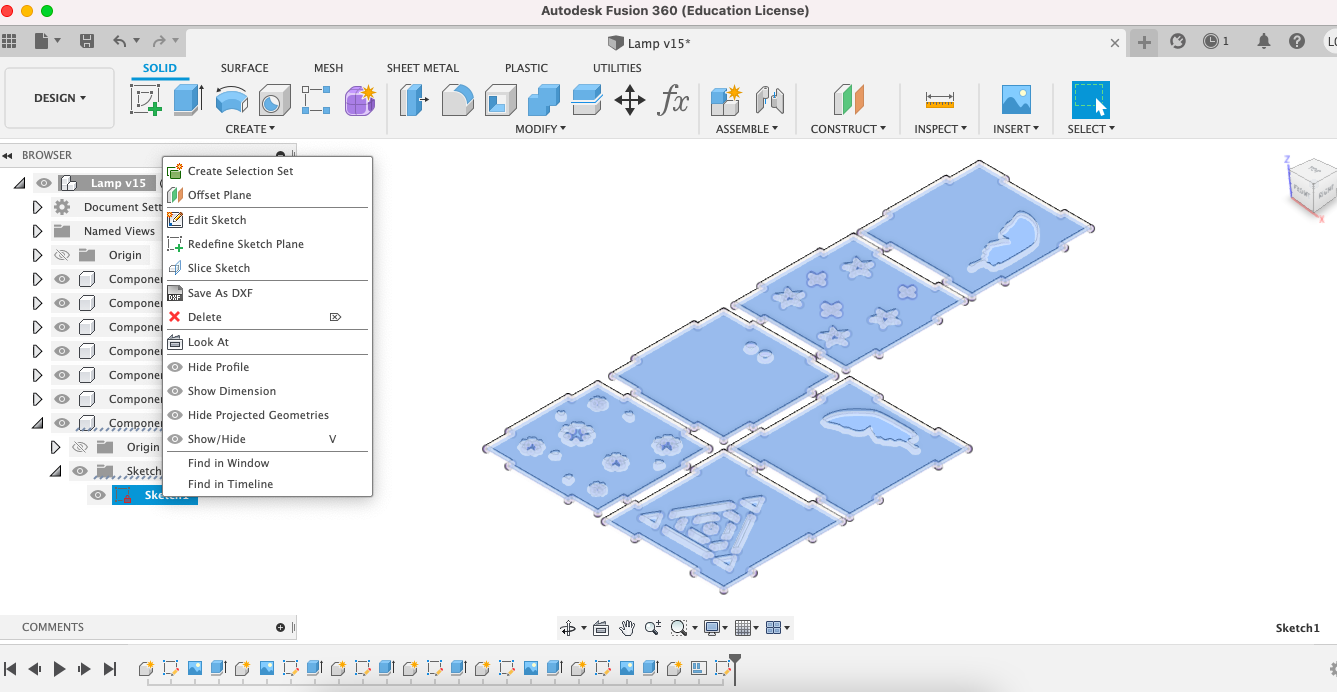Show the hidden Origin folder via its eye
This screenshot has height=692, width=1337.
pyautogui.click(x=62, y=254)
